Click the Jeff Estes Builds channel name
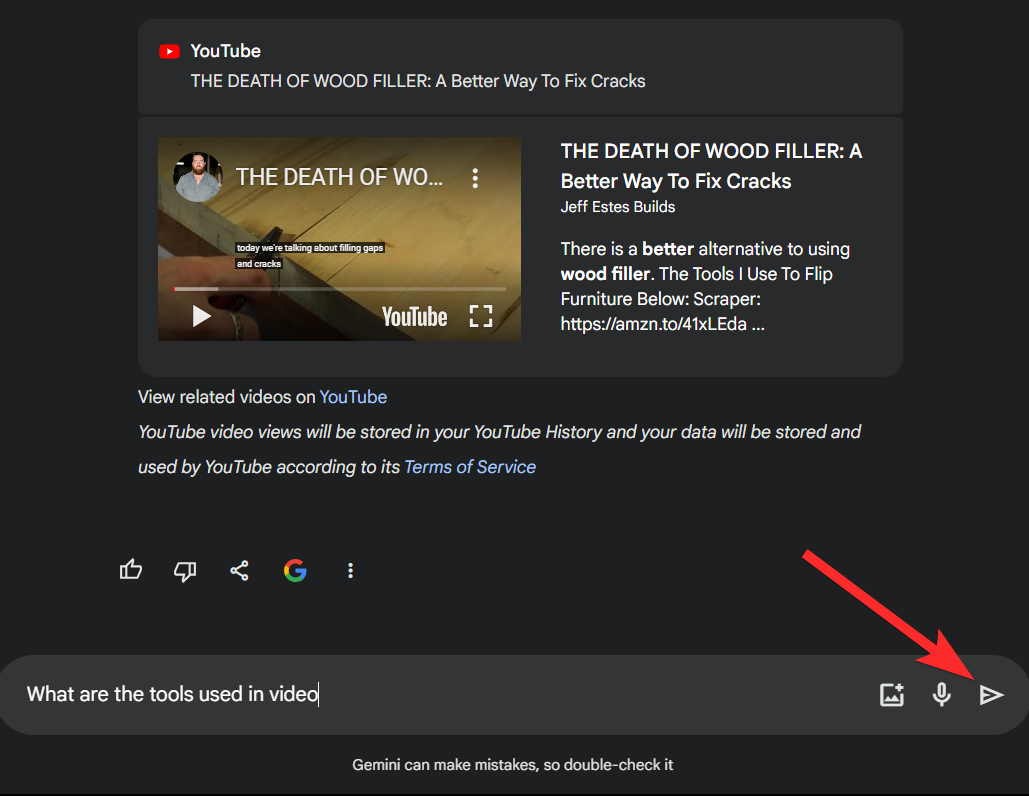Image resolution: width=1029 pixels, height=796 pixels. click(x=617, y=207)
